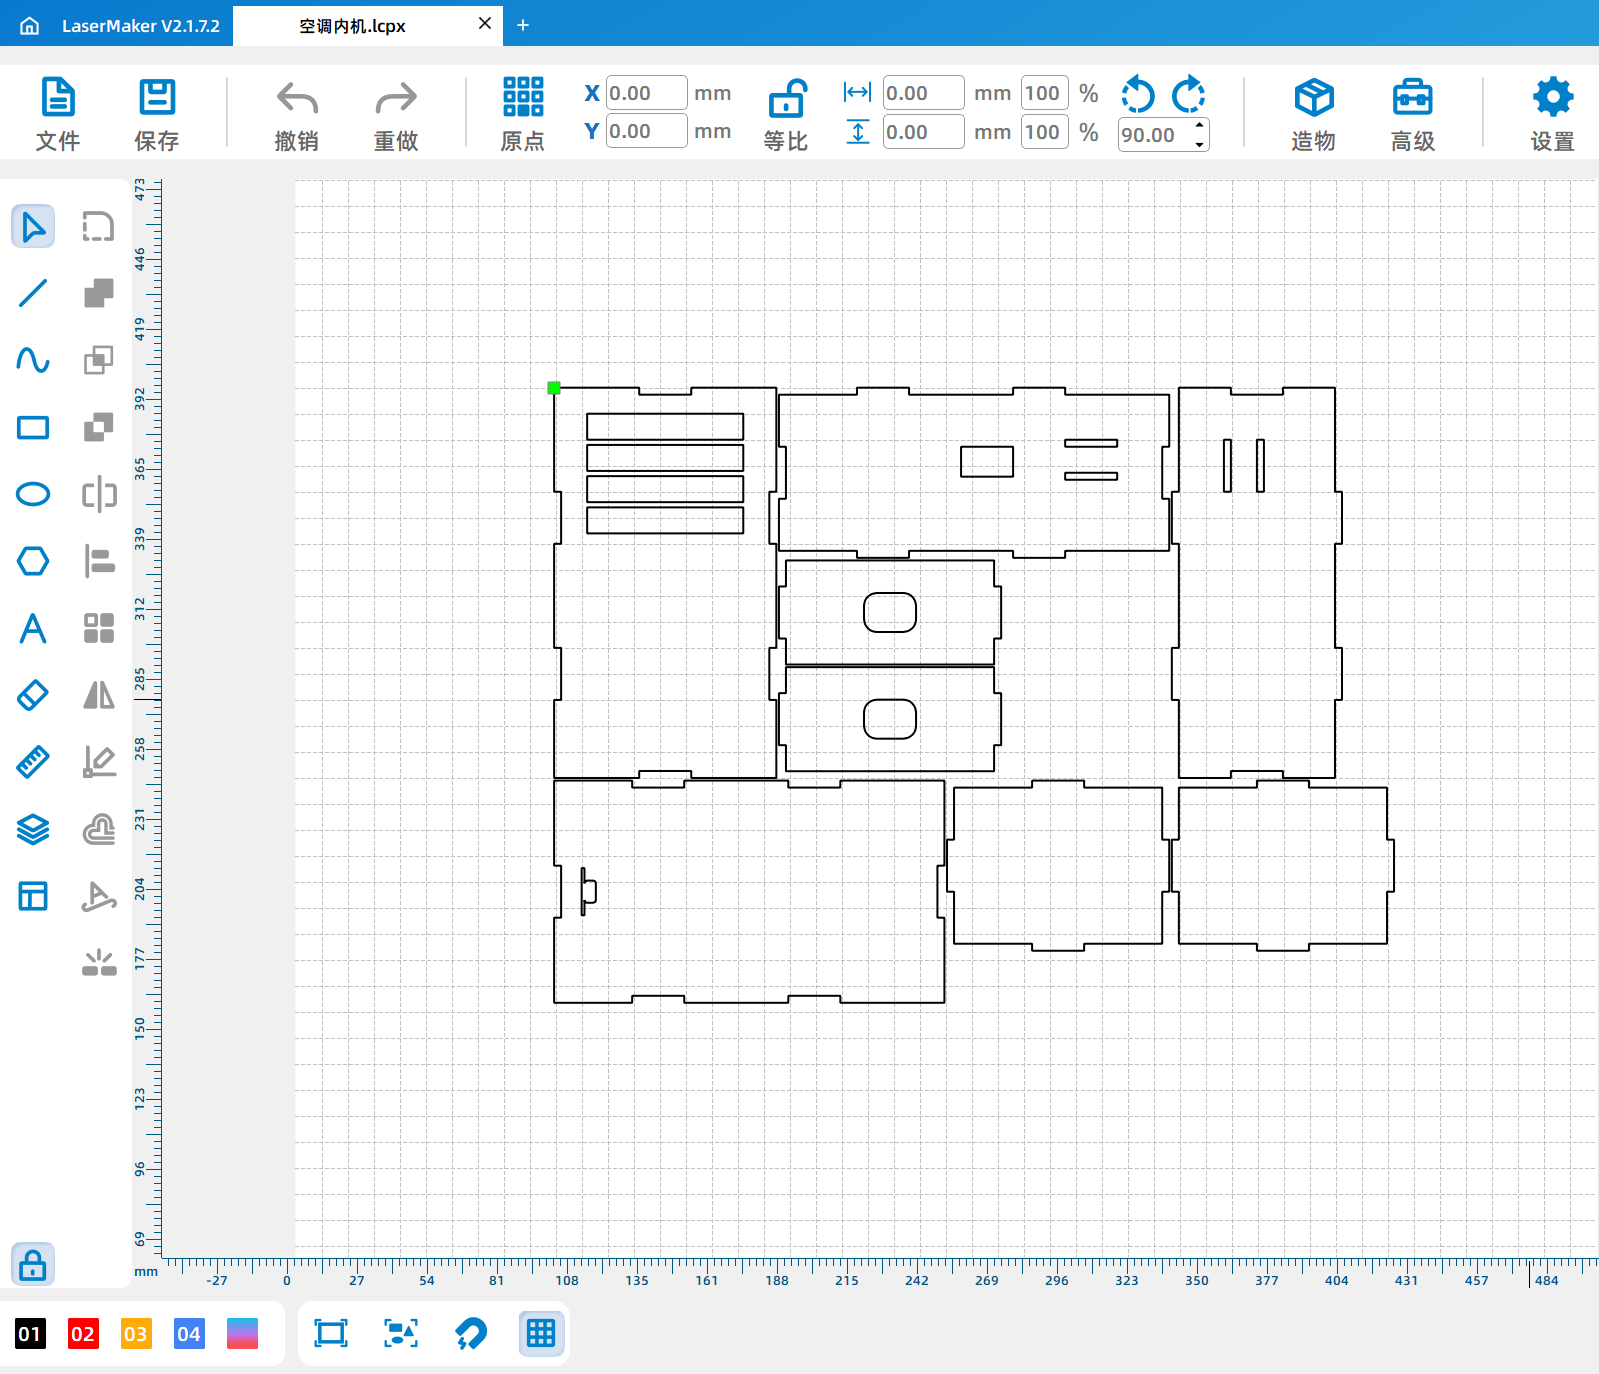
Task: Click the focus selection view icon
Action: tap(401, 1333)
